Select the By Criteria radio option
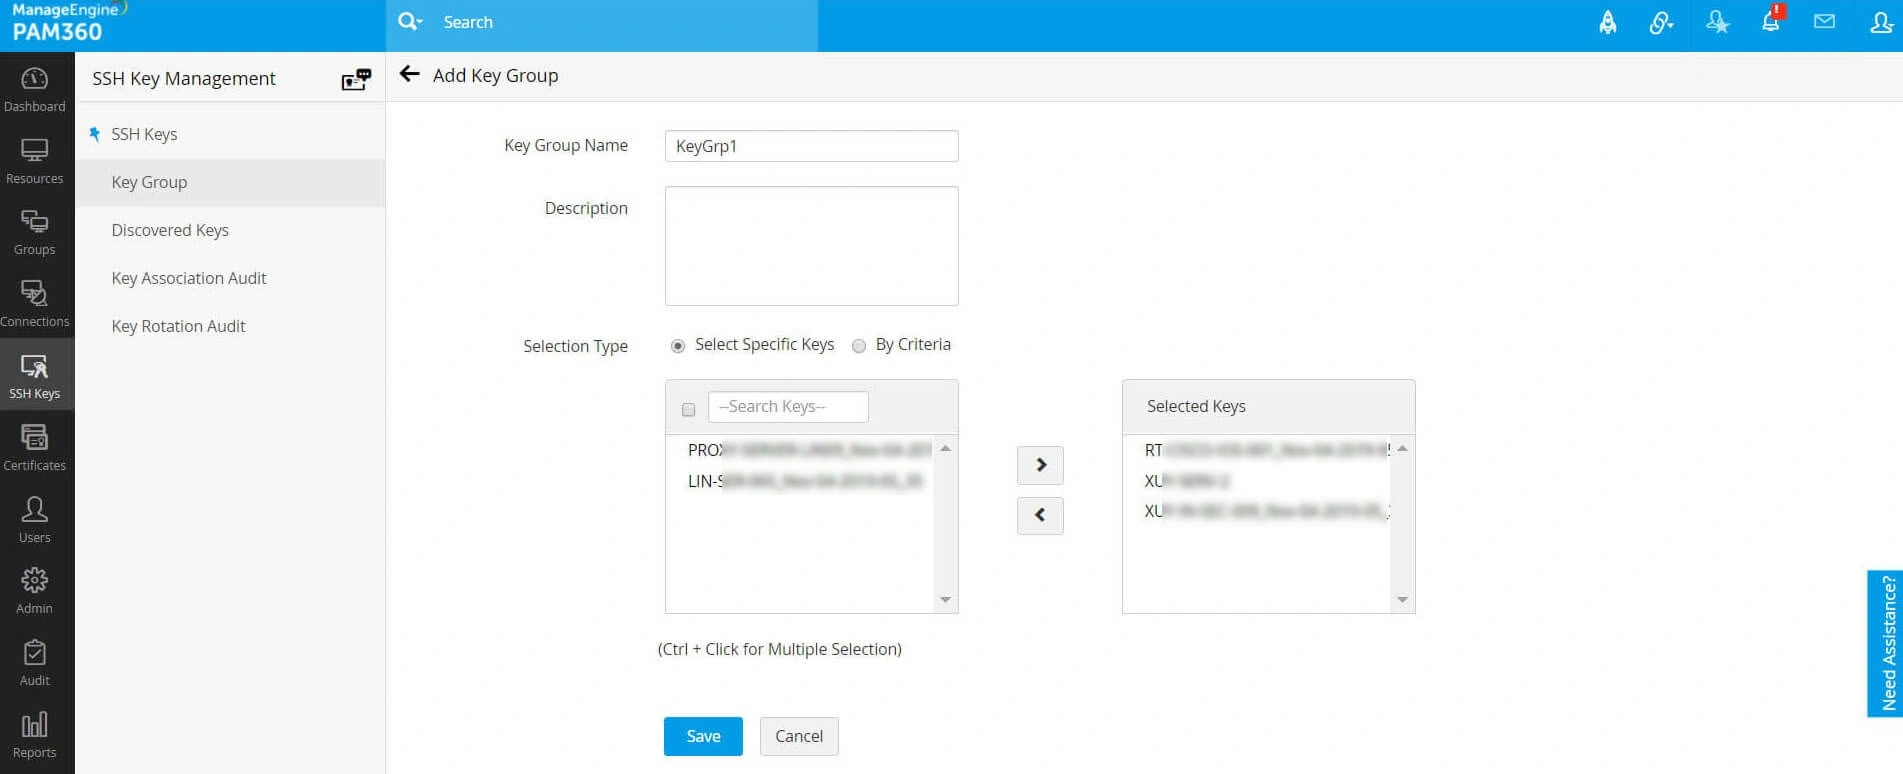Viewport: 1903px width, 774px height. 859,346
